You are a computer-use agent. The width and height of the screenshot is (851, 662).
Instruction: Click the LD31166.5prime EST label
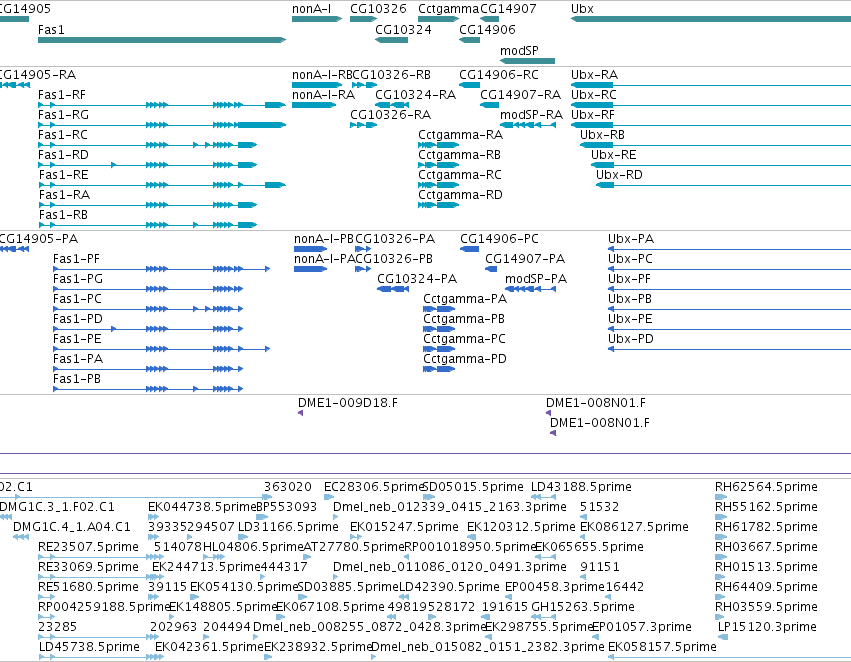pos(288,527)
